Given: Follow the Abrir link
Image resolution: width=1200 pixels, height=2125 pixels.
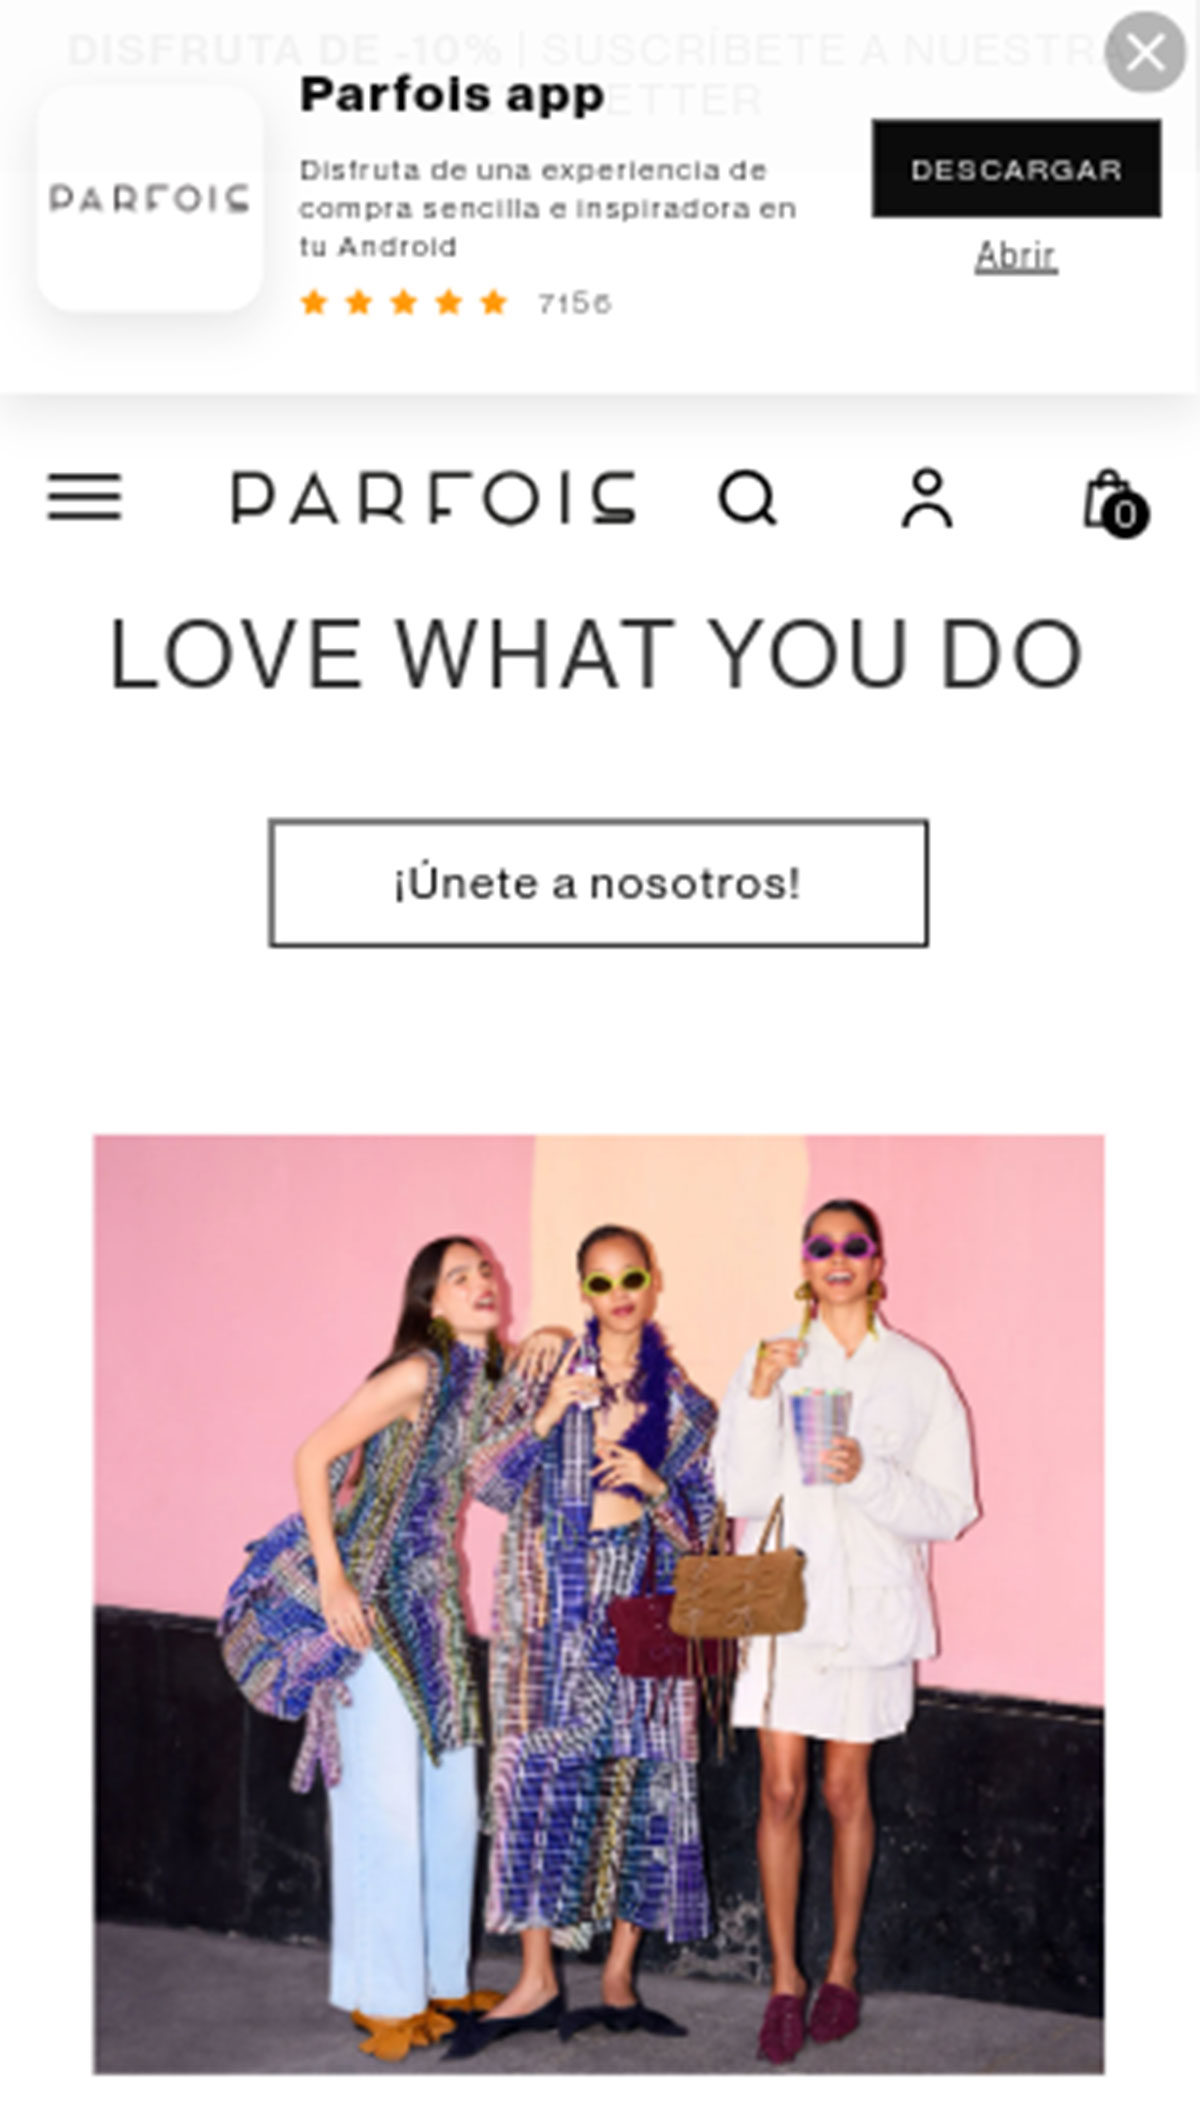Looking at the screenshot, I should [x=1016, y=256].
